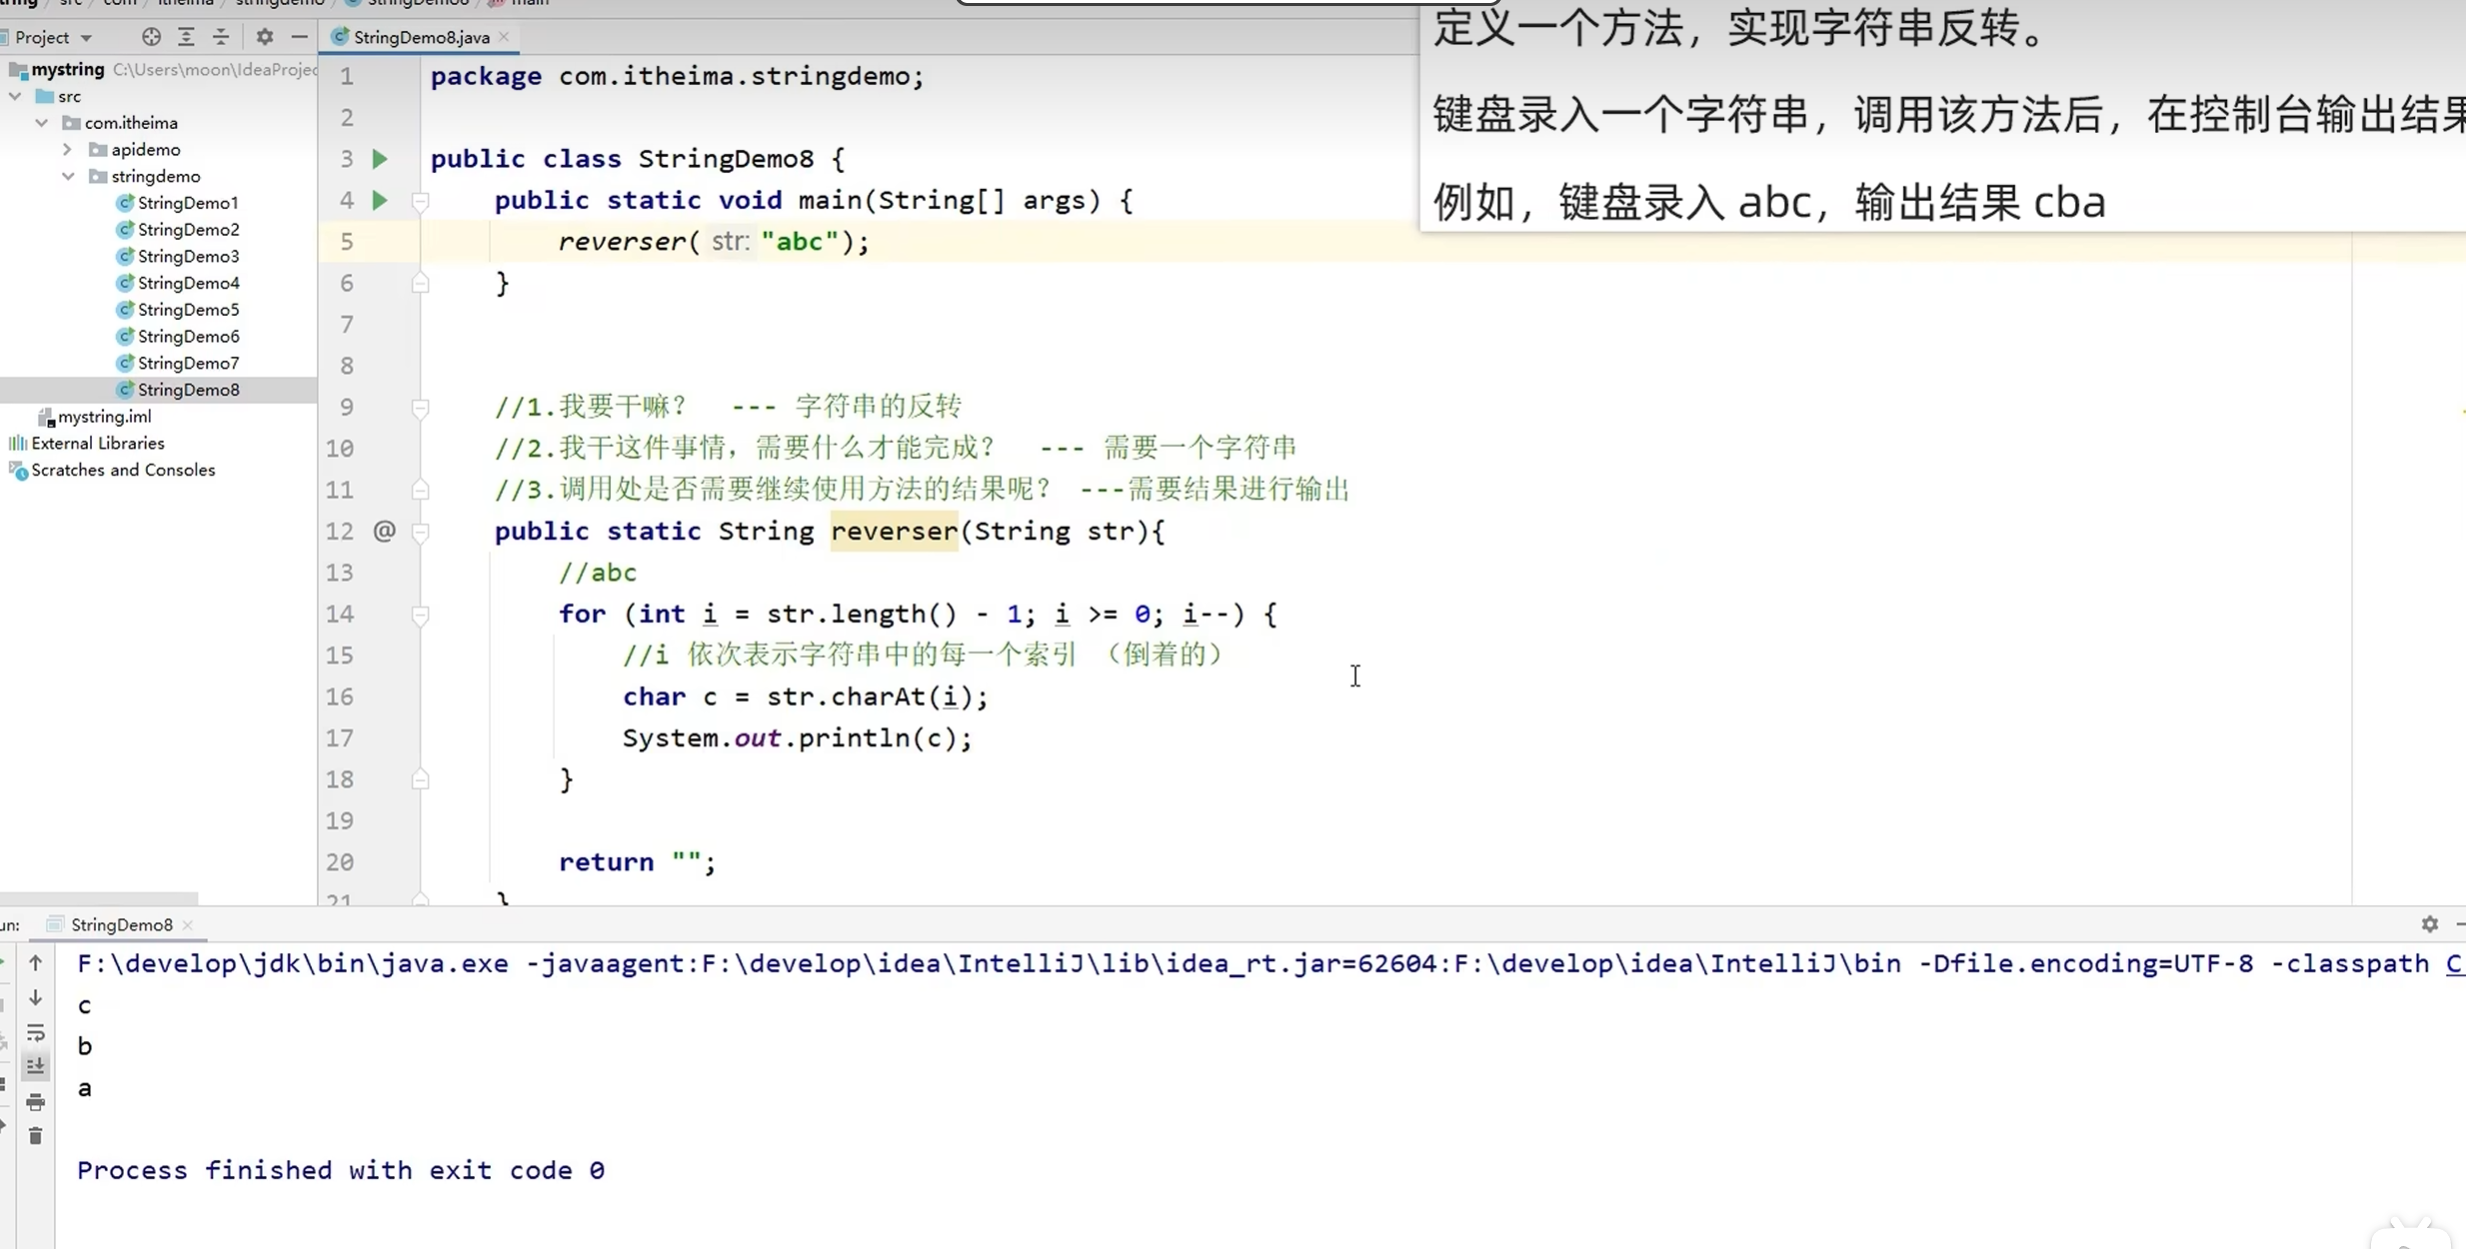Viewport: 2466px width, 1249px height.
Task: Open StringDemo7 class in tree
Action: [x=188, y=363]
